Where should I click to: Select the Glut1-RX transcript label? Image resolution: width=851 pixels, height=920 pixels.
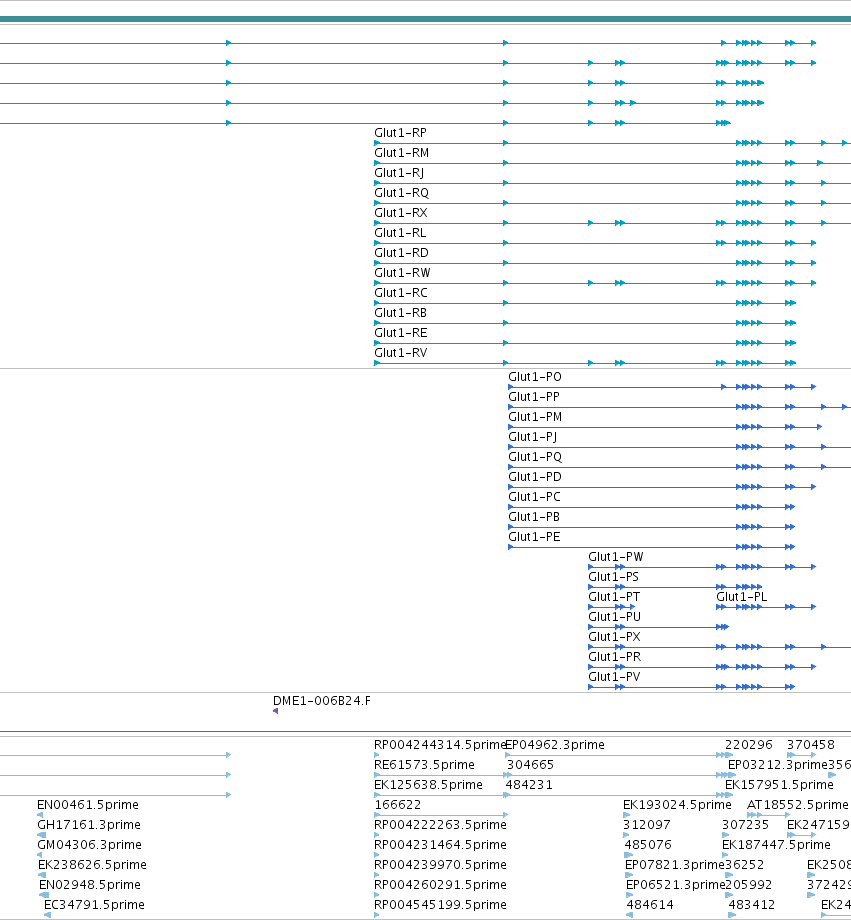click(x=401, y=213)
